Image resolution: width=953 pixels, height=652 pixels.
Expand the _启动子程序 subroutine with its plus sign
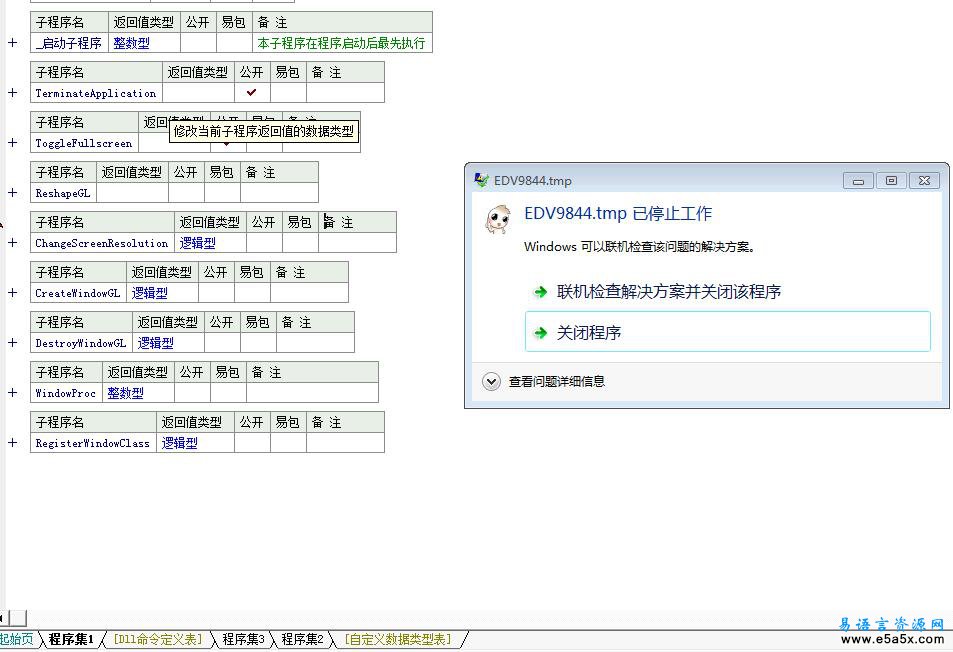tap(13, 43)
